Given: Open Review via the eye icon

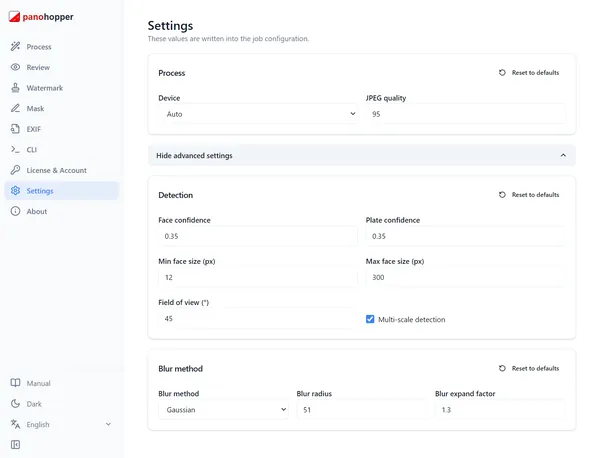Looking at the screenshot, I should pos(15,67).
